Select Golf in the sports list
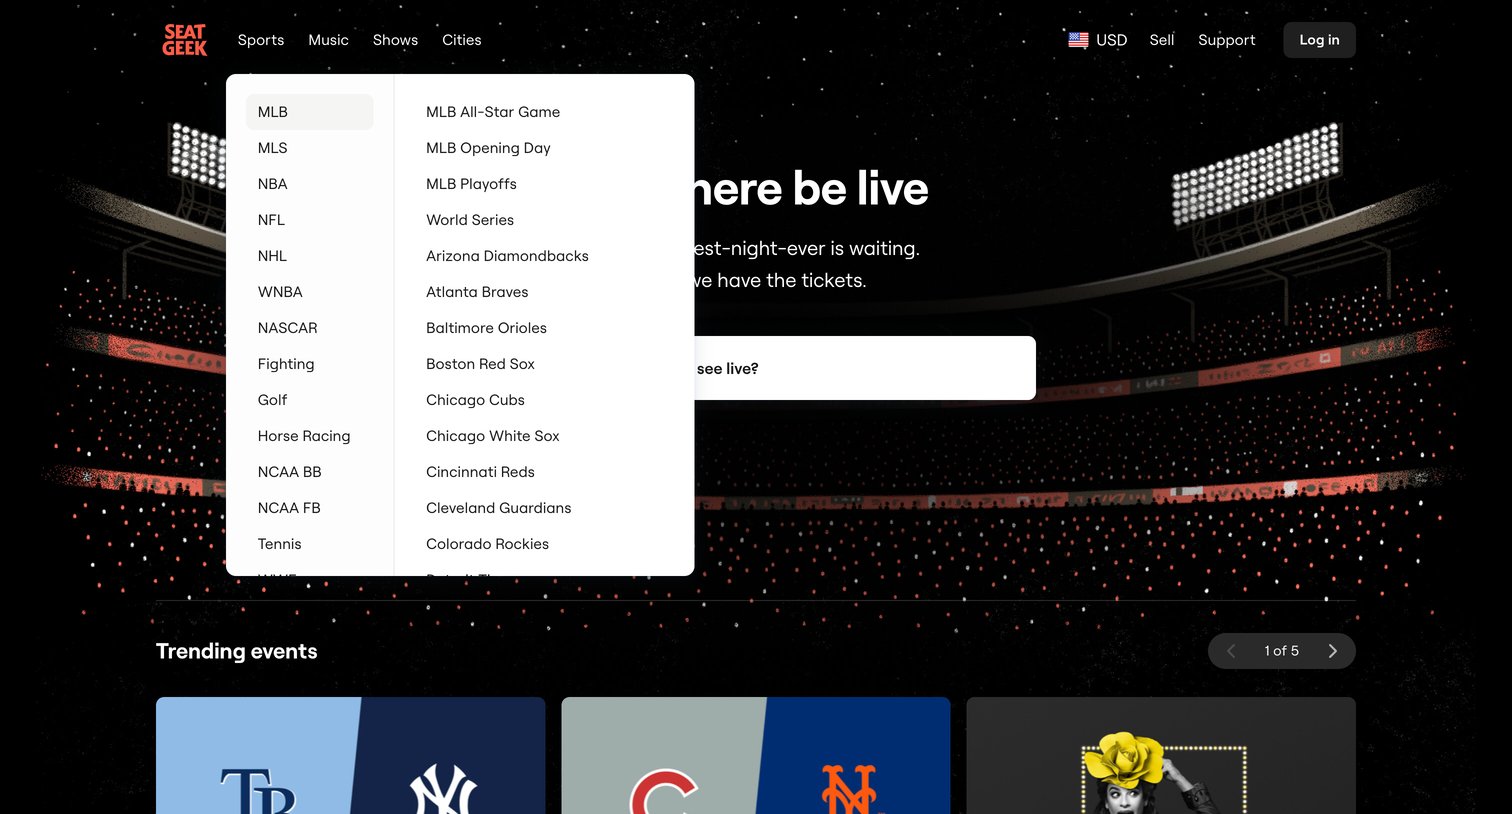Image resolution: width=1512 pixels, height=814 pixels. point(310,400)
